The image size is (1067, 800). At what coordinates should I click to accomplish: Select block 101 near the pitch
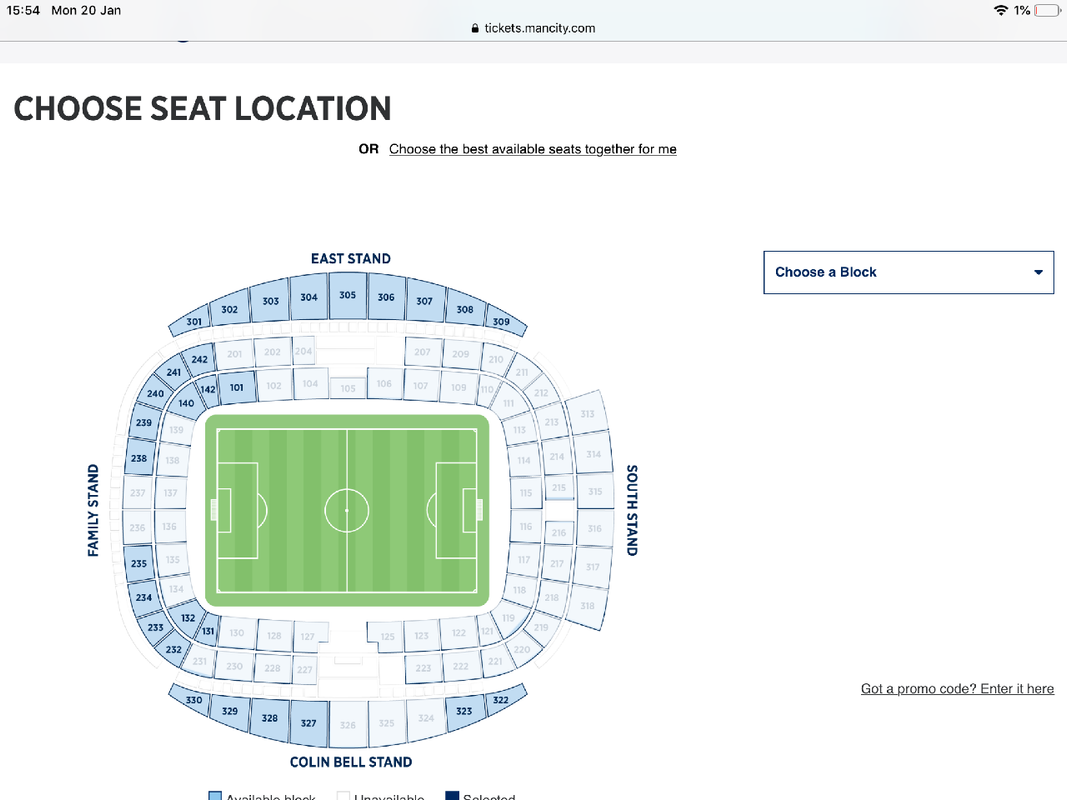click(x=236, y=388)
